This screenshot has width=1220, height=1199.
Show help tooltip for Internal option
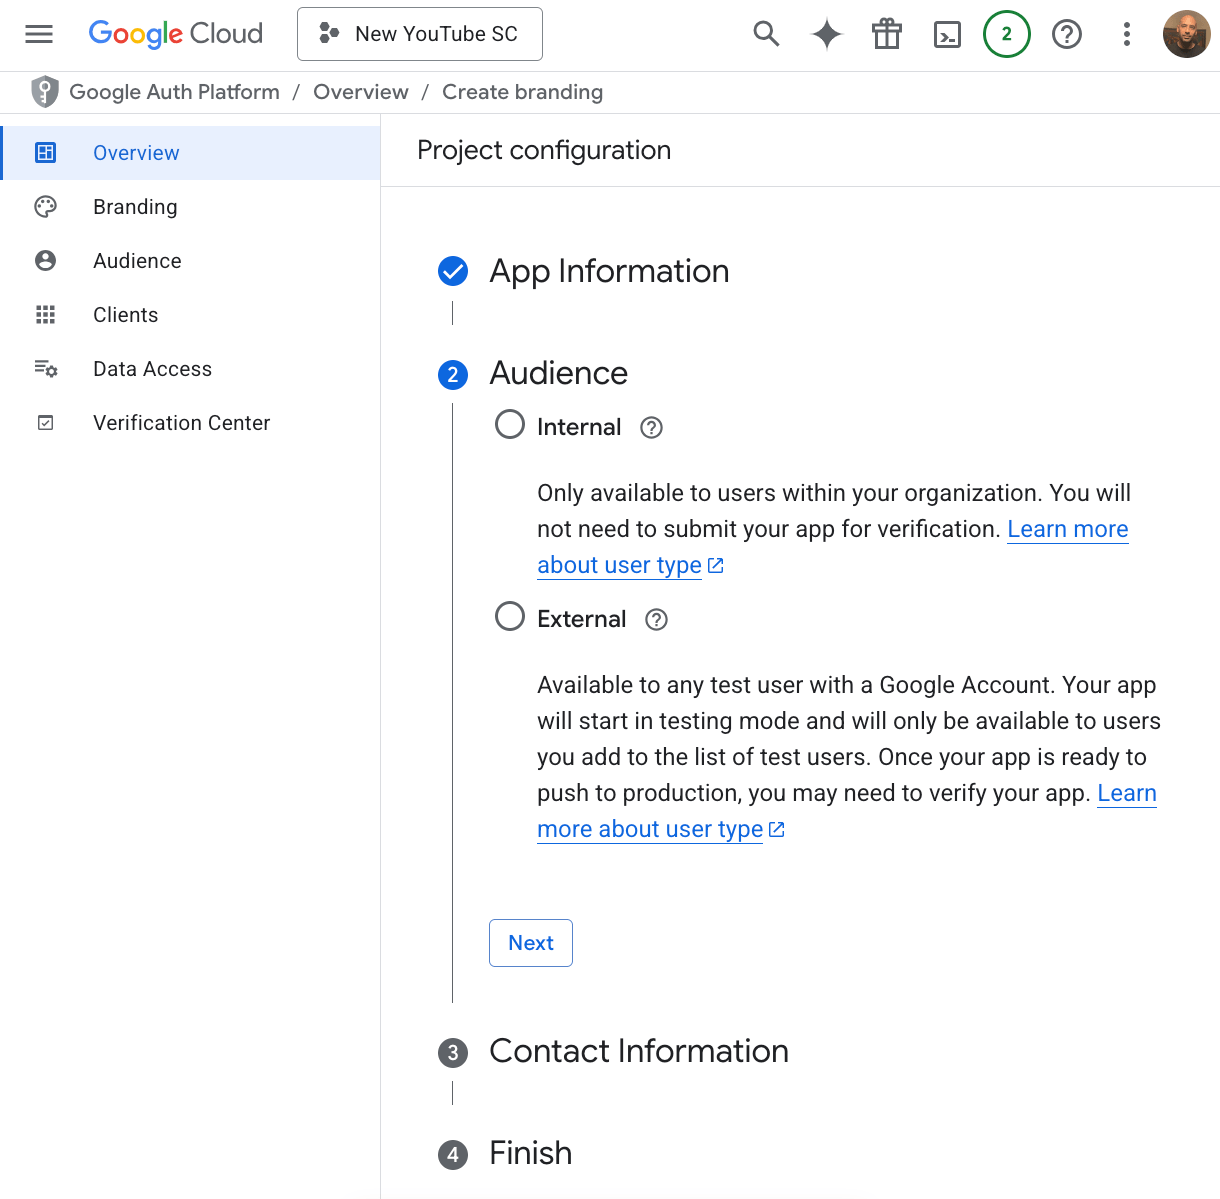[651, 428]
